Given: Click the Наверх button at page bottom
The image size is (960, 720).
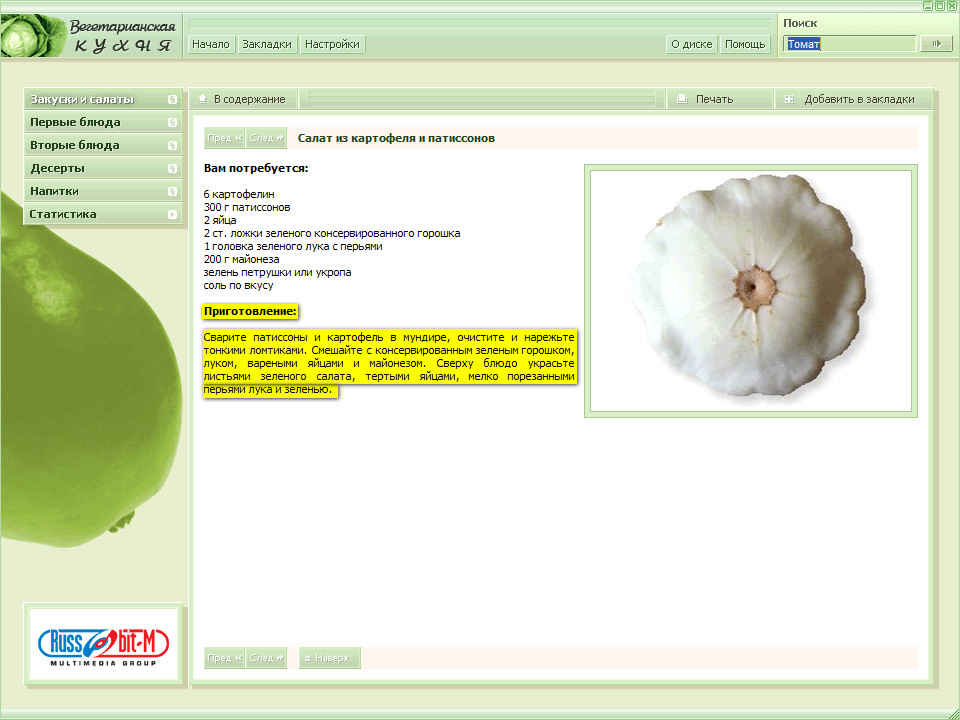Looking at the screenshot, I should 330,658.
